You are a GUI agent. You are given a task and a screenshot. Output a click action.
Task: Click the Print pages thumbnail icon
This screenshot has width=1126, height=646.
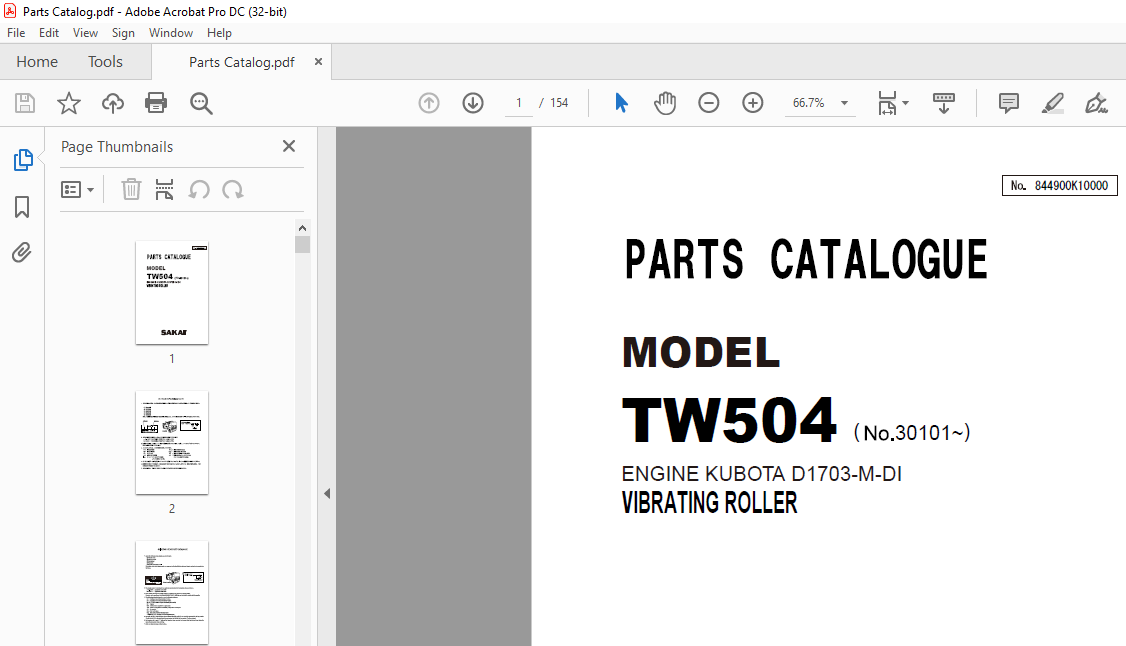tap(164, 189)
